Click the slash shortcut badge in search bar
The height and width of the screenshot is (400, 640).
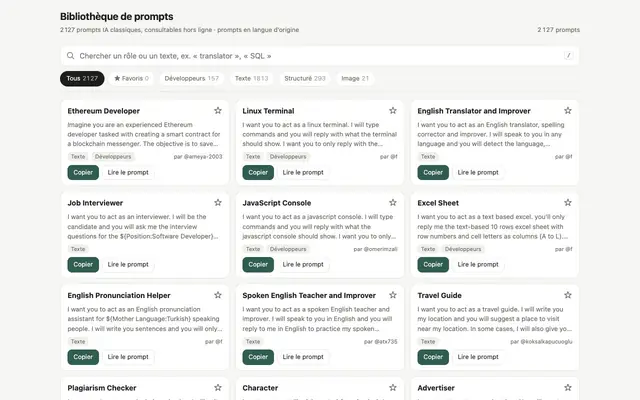pyautogui.click(x=569, y=56)
